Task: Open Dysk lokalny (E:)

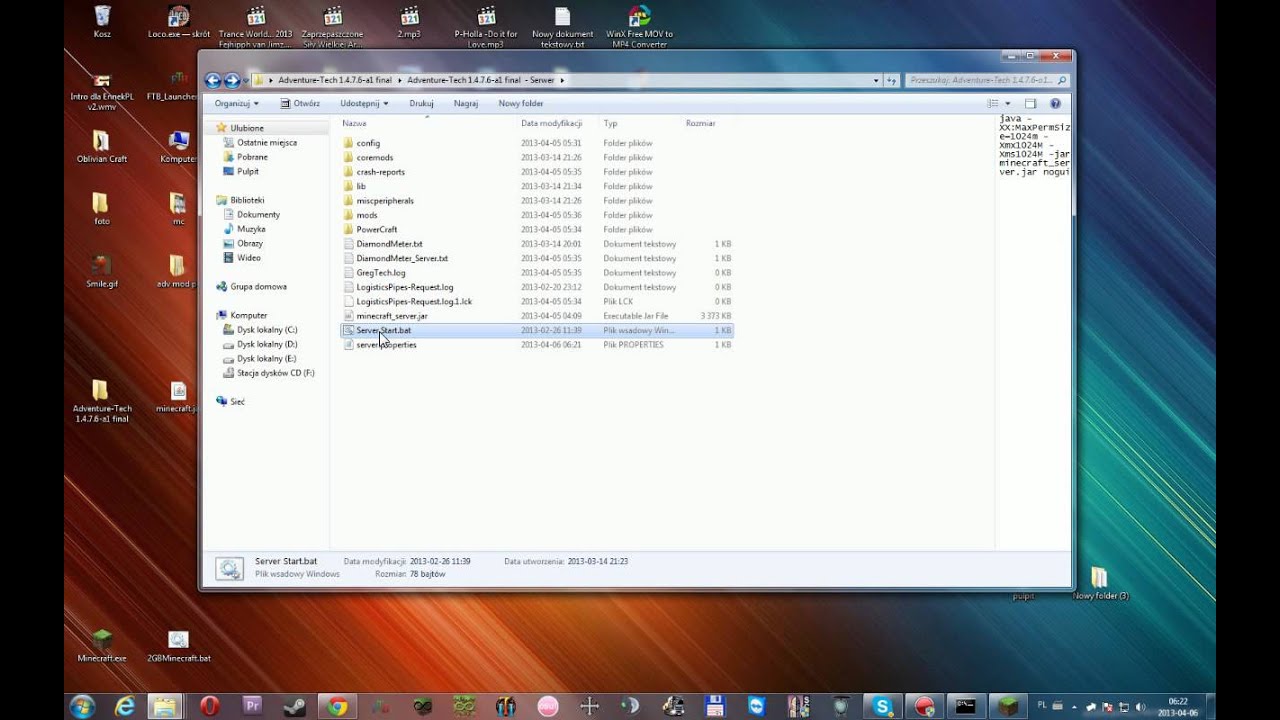Action: [x=267, y=358]
